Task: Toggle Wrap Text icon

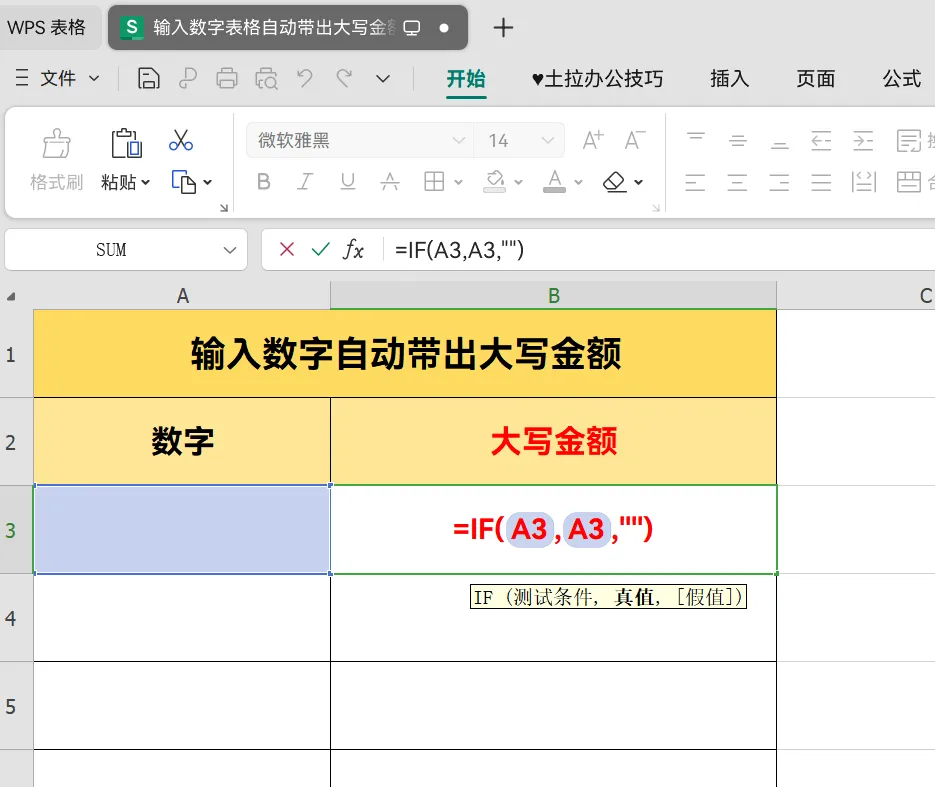Action: pos(909,141)
